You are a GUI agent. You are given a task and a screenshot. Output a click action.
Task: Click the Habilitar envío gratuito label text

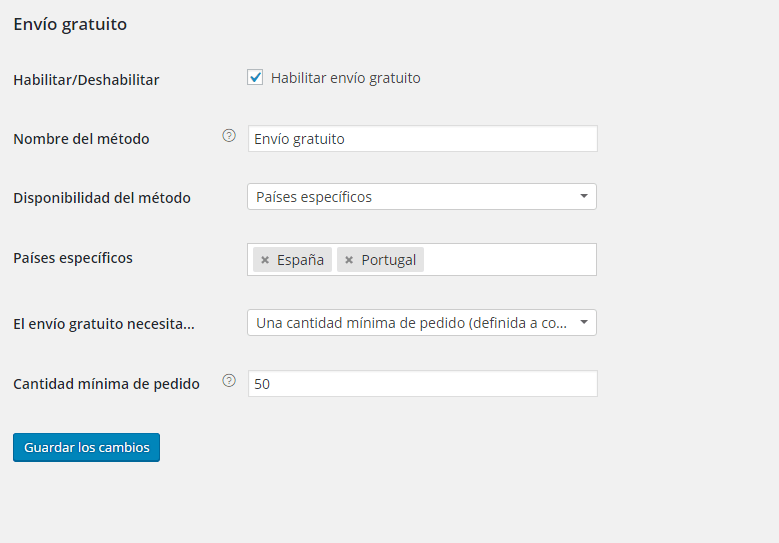click(x=346, y=78)
